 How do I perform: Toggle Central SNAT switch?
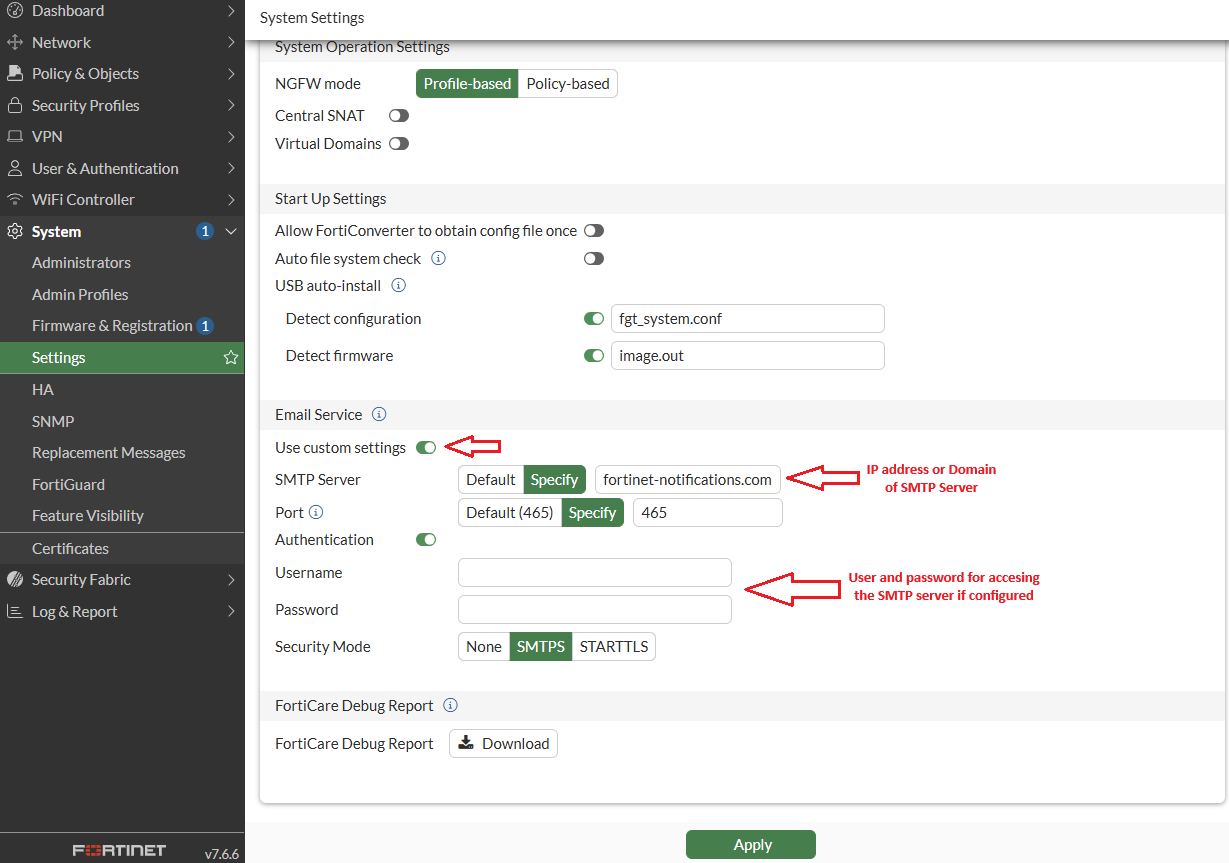point(399,116)
